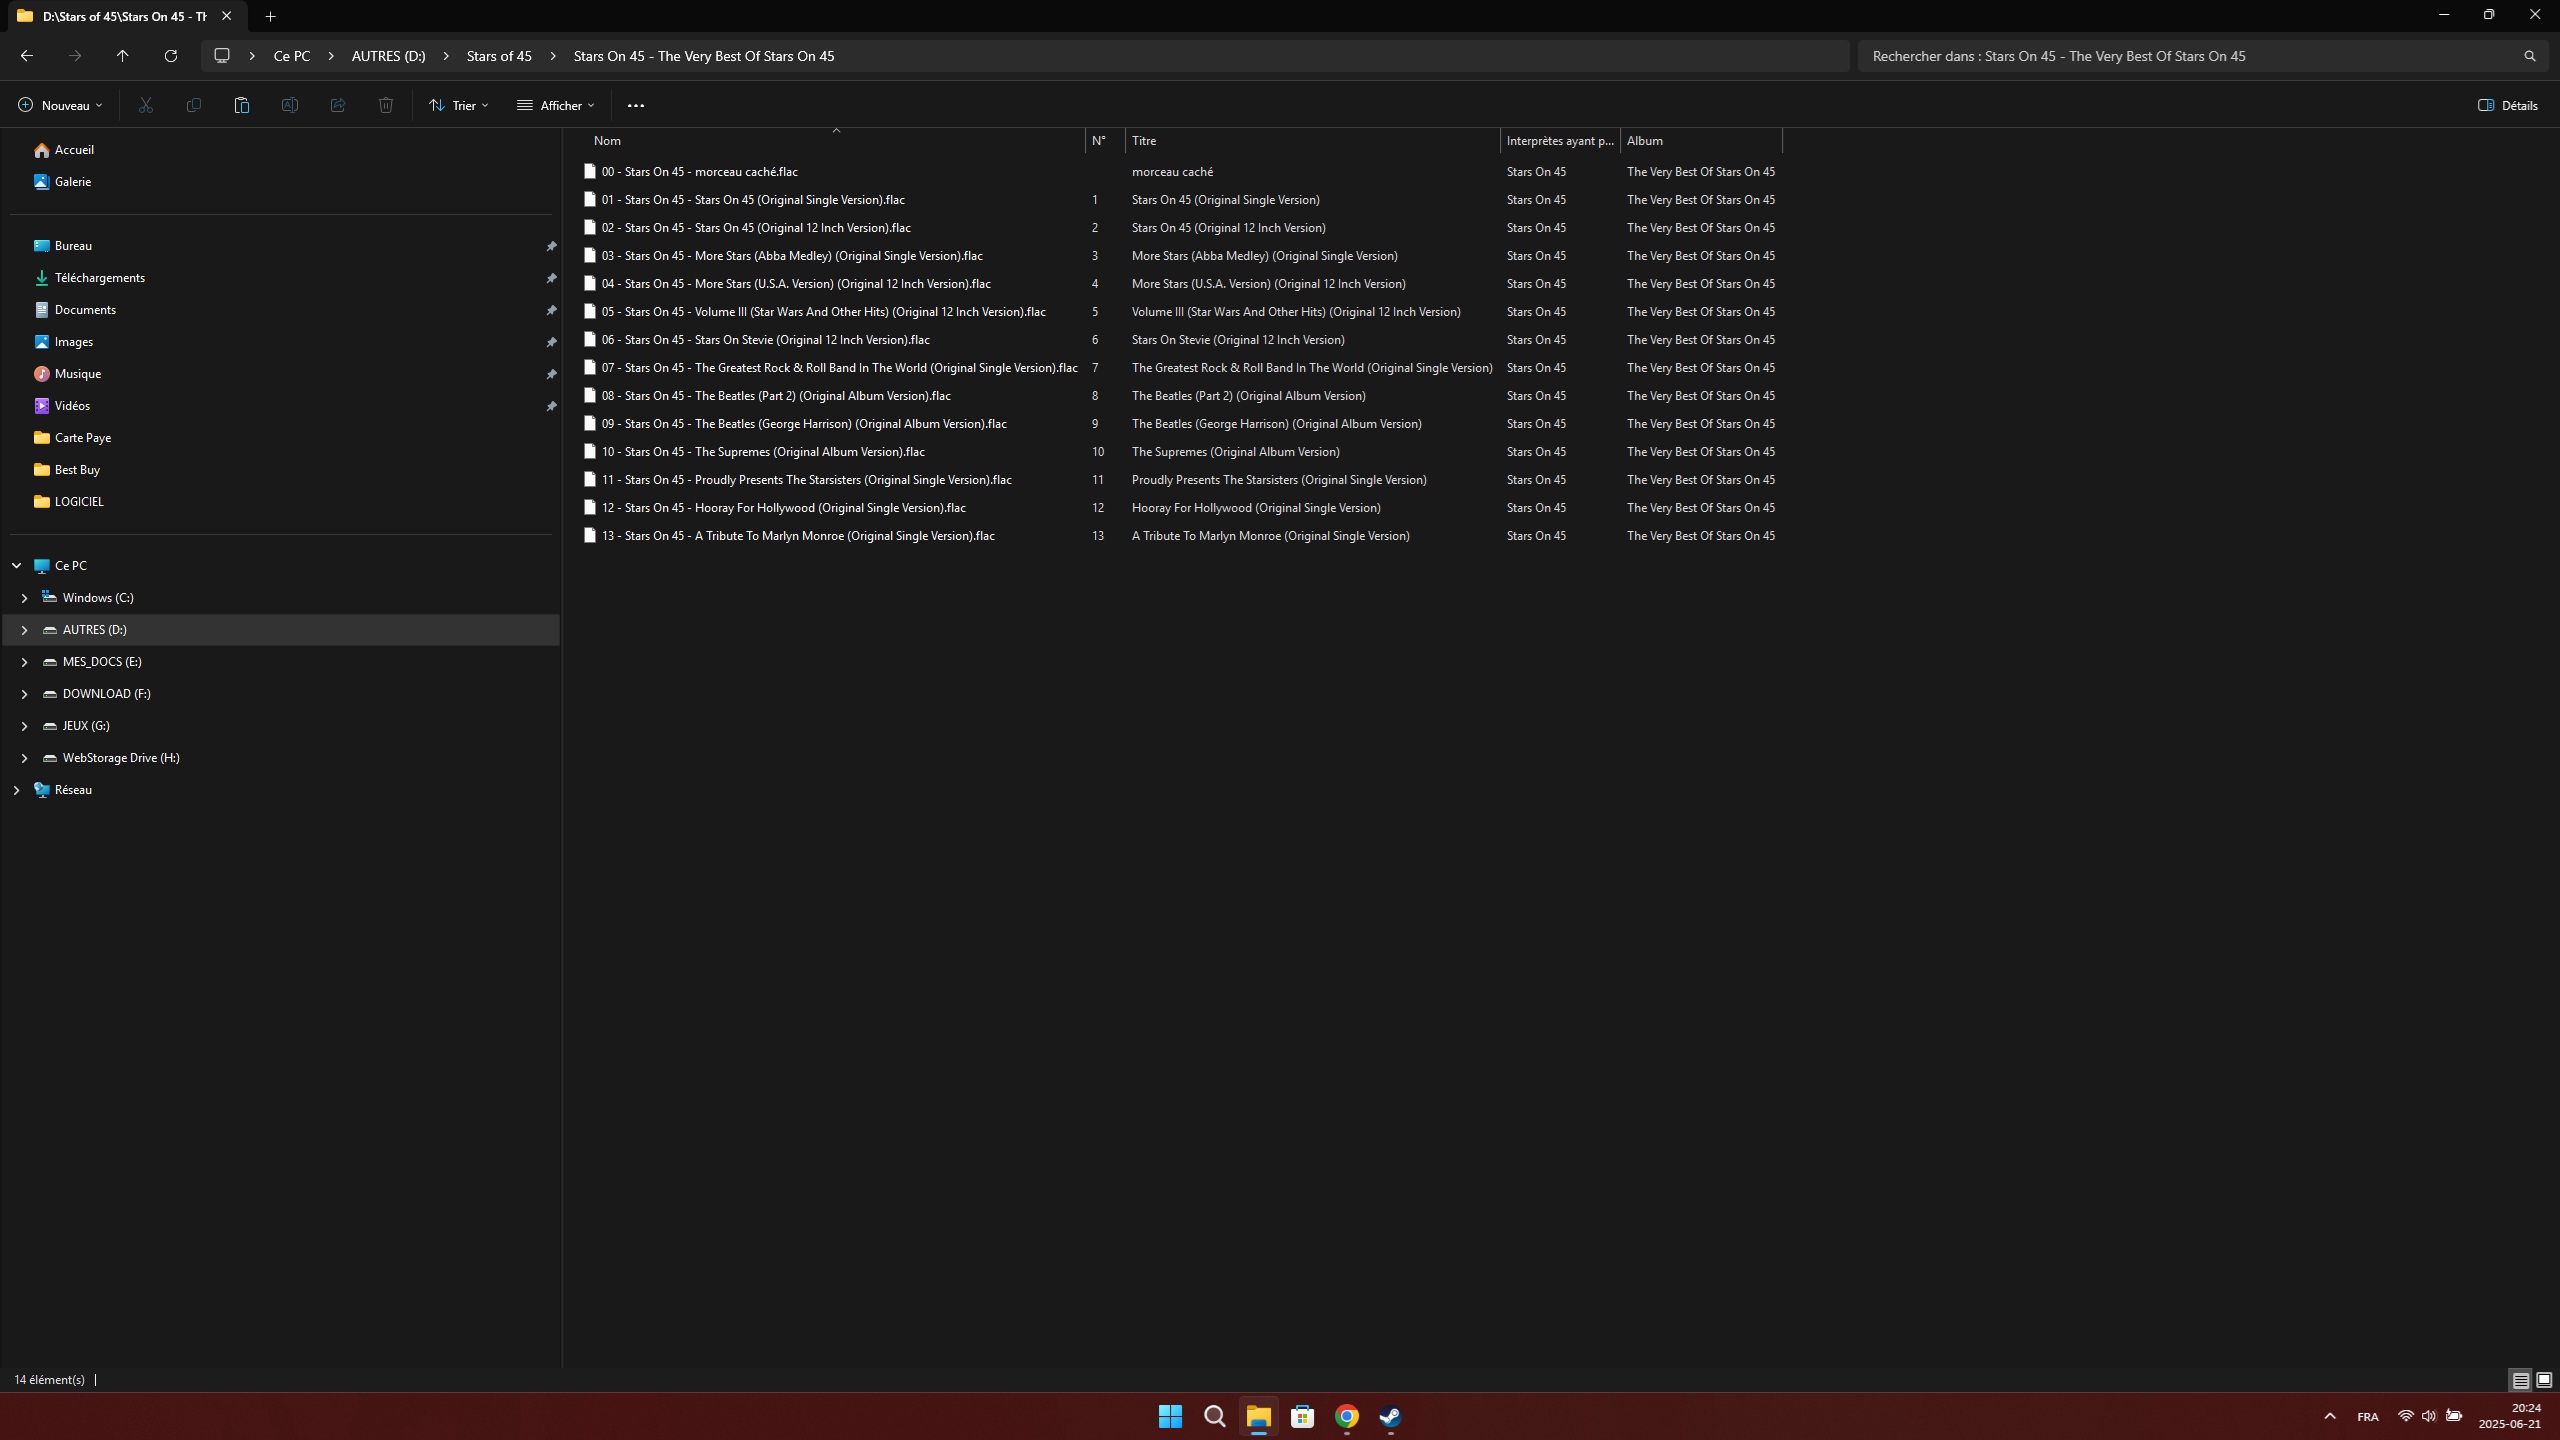Select file 06 - Stars On Stevie
The height and width of the screenshot is (1440, 2560).
click(765, 340)
